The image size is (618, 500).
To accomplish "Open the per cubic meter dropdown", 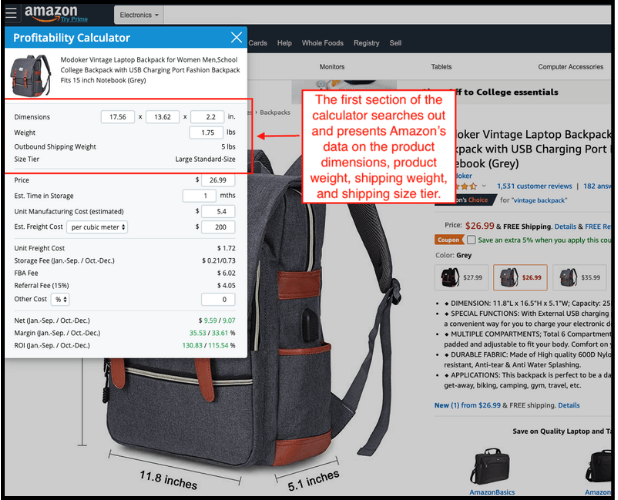I will [97, 227].
